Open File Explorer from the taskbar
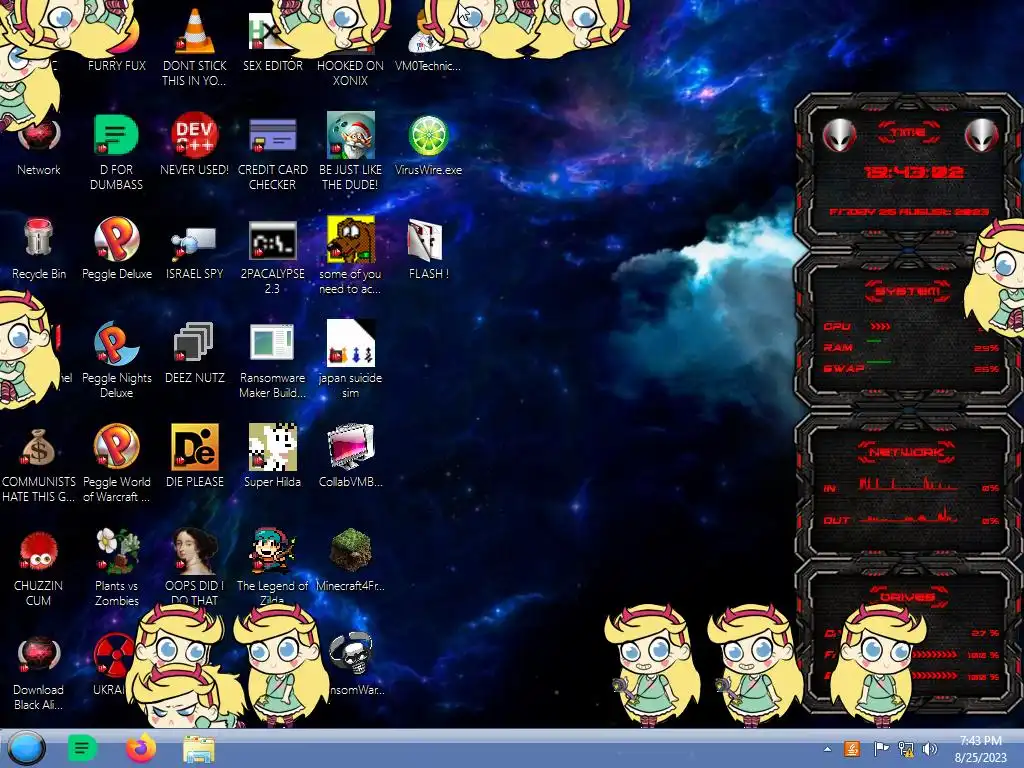1024x768 pixels. pyautogui.click(x=199, y=750)
